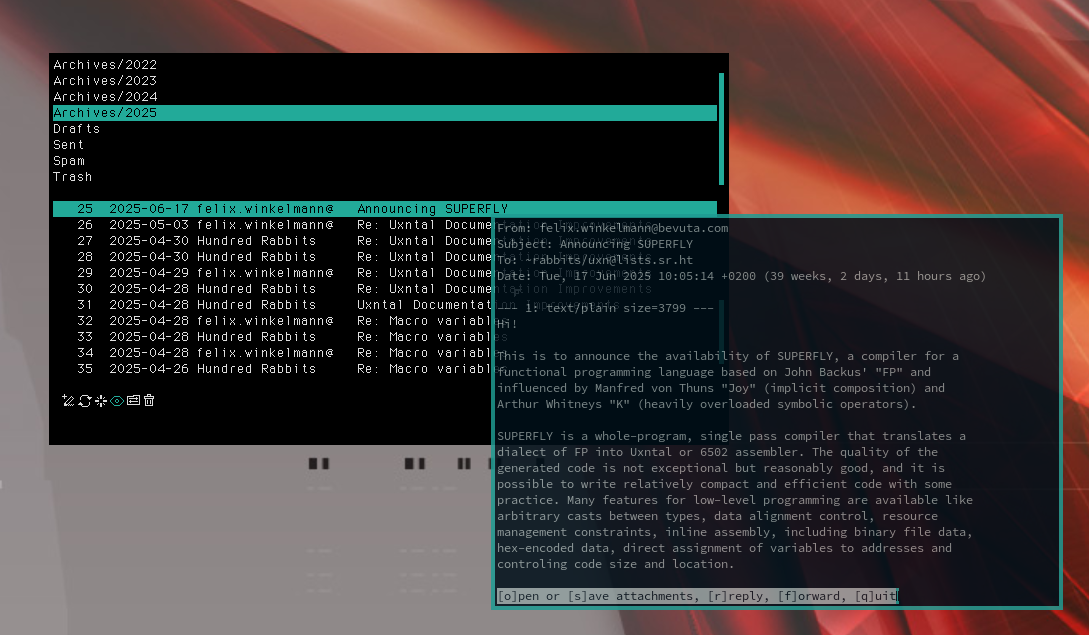
Task: Click the move to folder icon
Action: click(133, 401)
